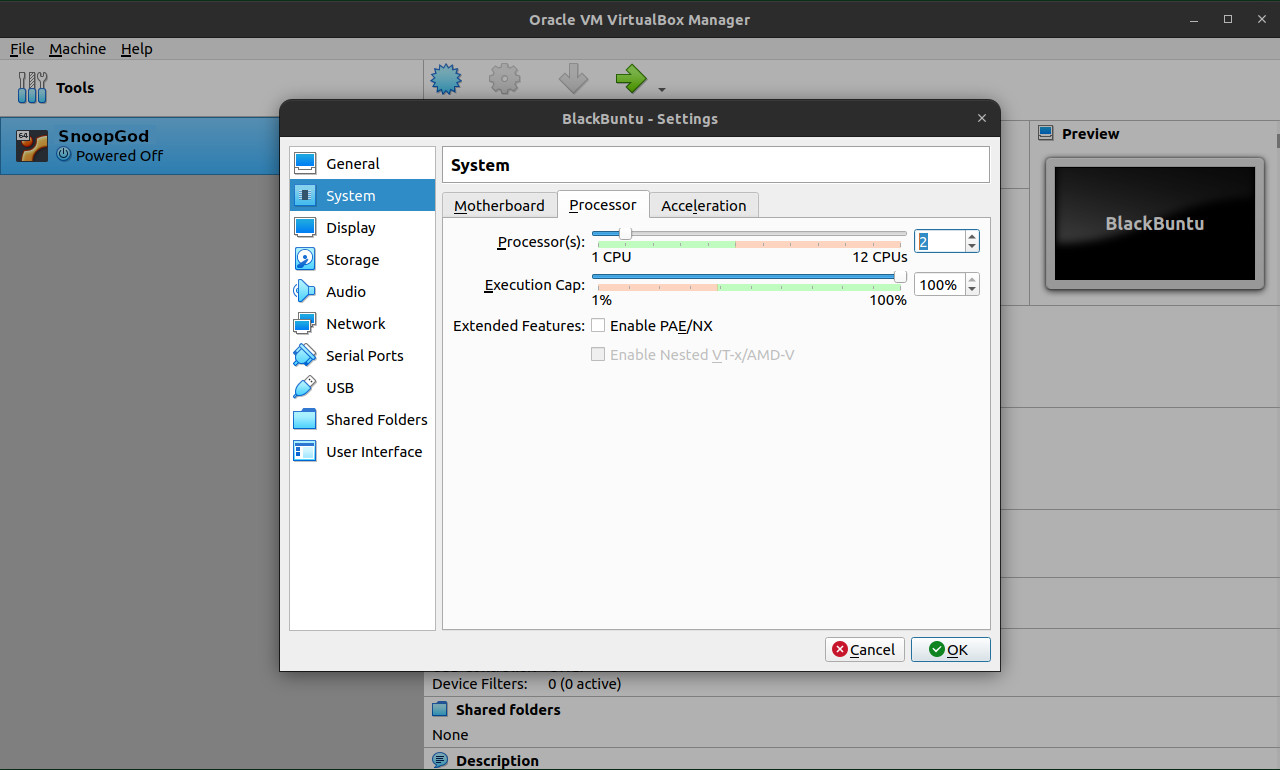Switch to the Motherboard tab
1280x770 pixels.
click(x=499, y=205)
